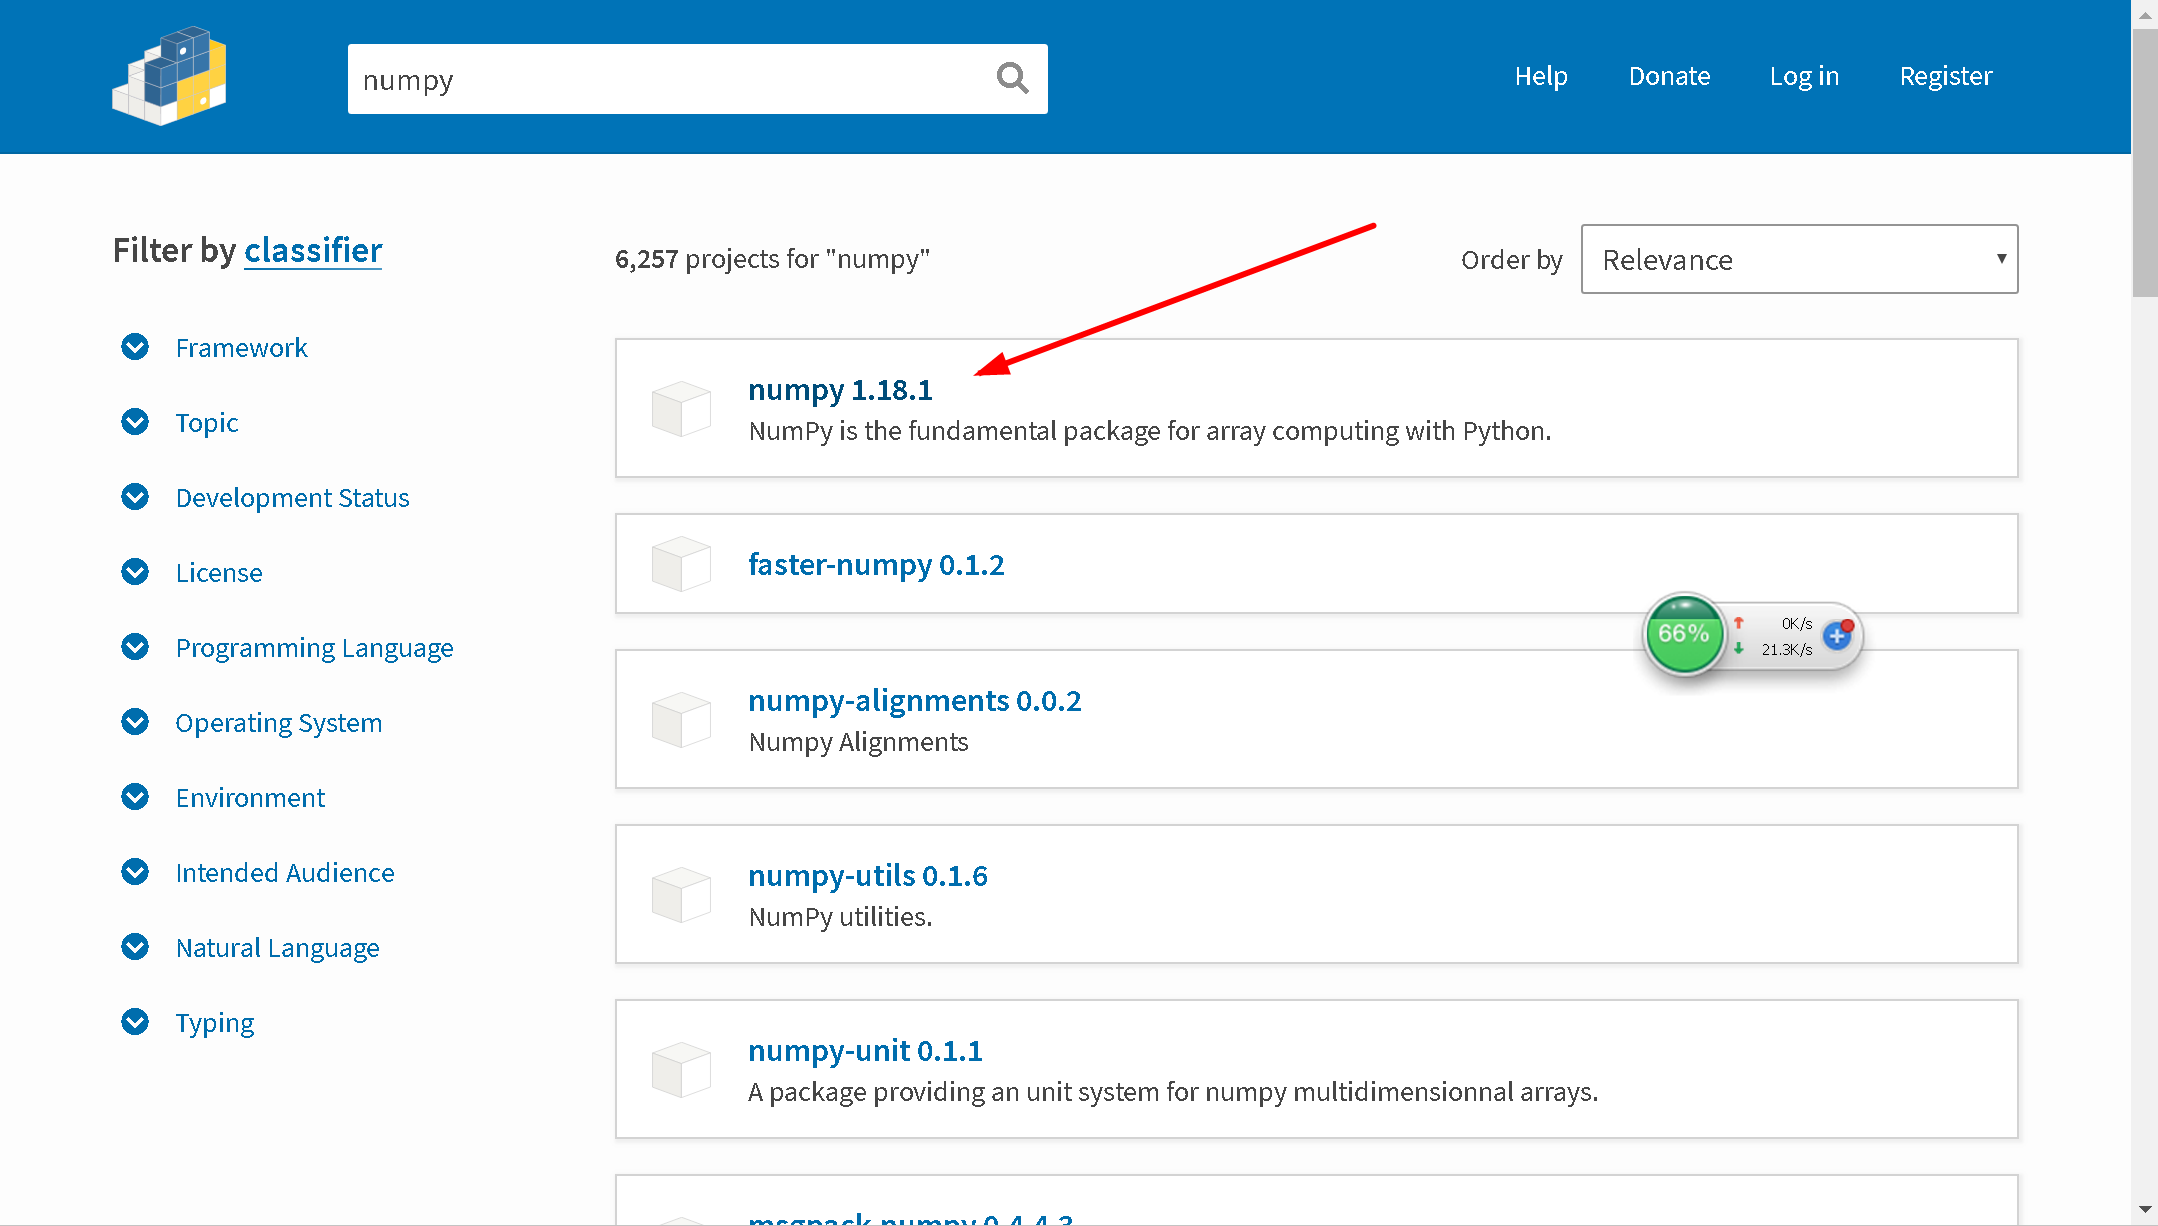This screenshot has width=2158, height=1226.
Task: Click the green 66% memory indicator ball
Action: (1684, 634)
